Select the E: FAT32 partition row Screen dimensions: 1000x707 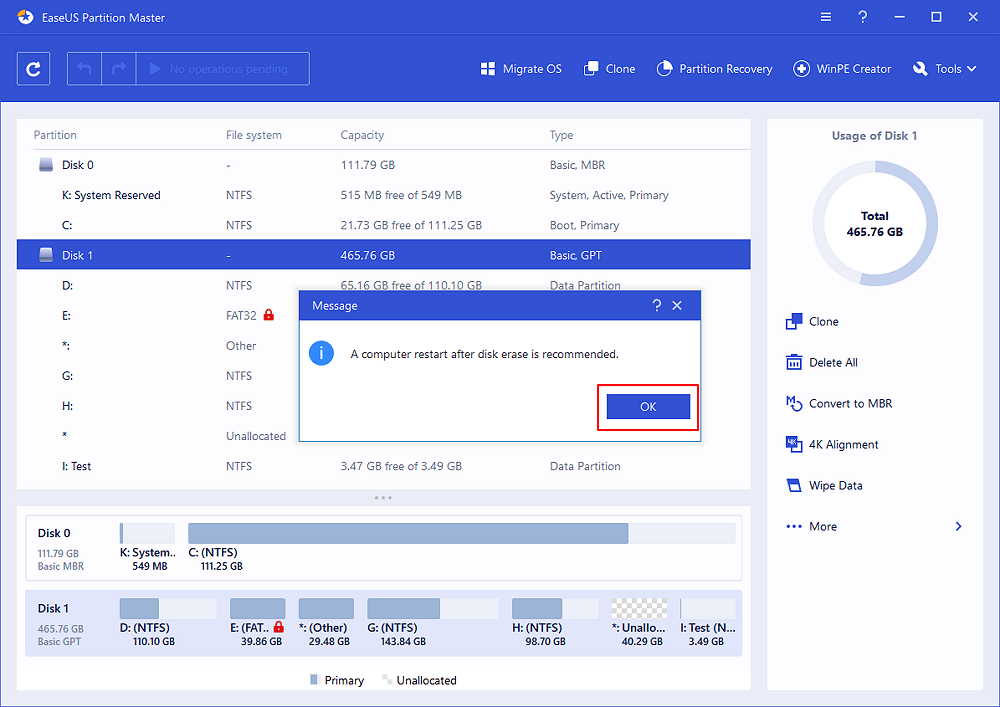click(x=158, y=315)
